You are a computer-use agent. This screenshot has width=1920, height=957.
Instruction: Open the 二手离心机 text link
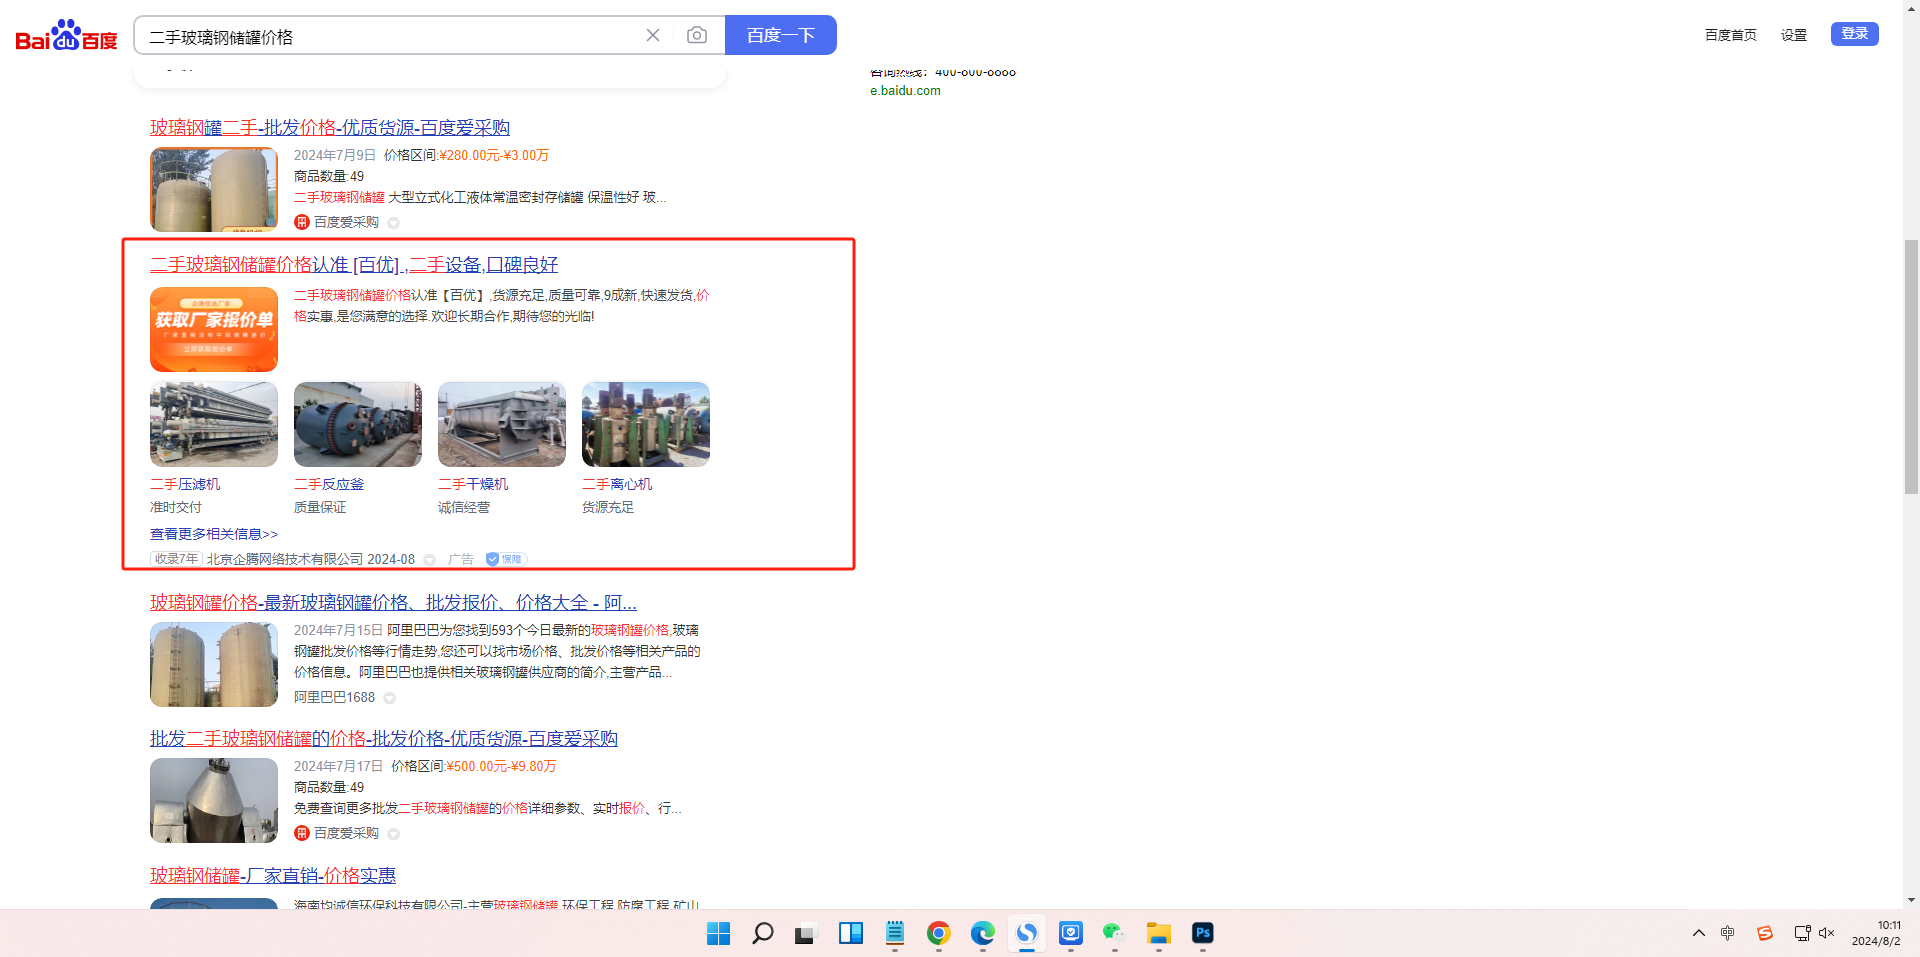click(x=617, y=484)
